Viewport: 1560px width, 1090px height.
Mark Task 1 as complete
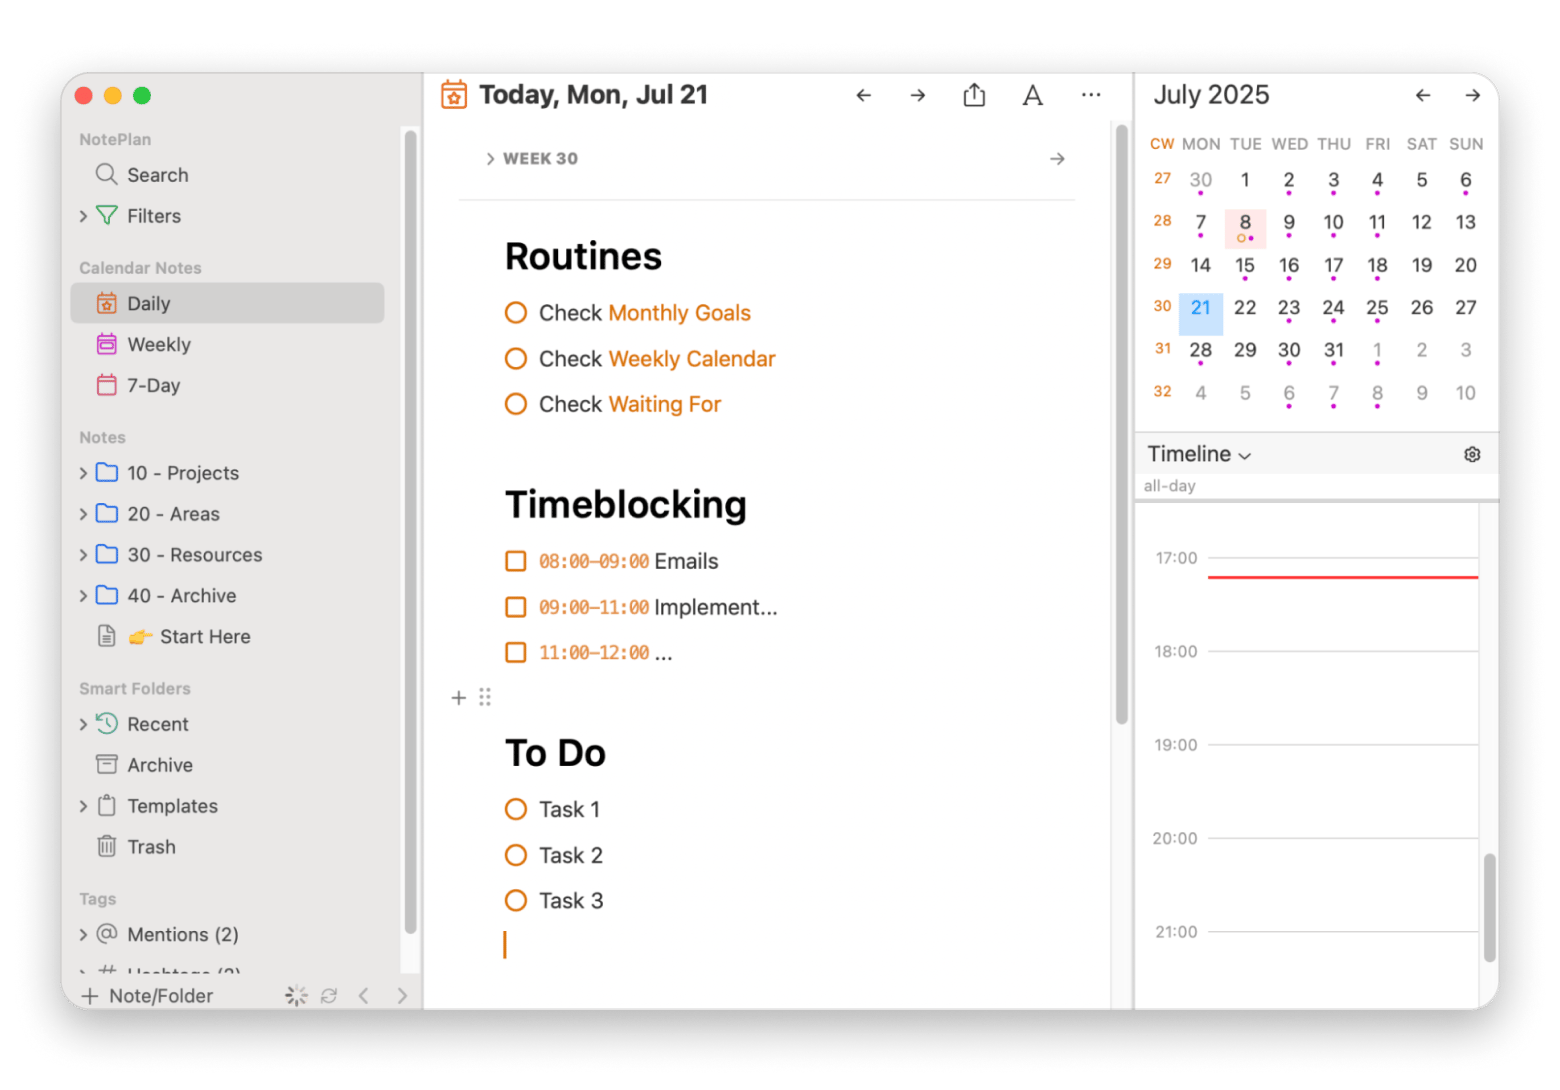516,809
